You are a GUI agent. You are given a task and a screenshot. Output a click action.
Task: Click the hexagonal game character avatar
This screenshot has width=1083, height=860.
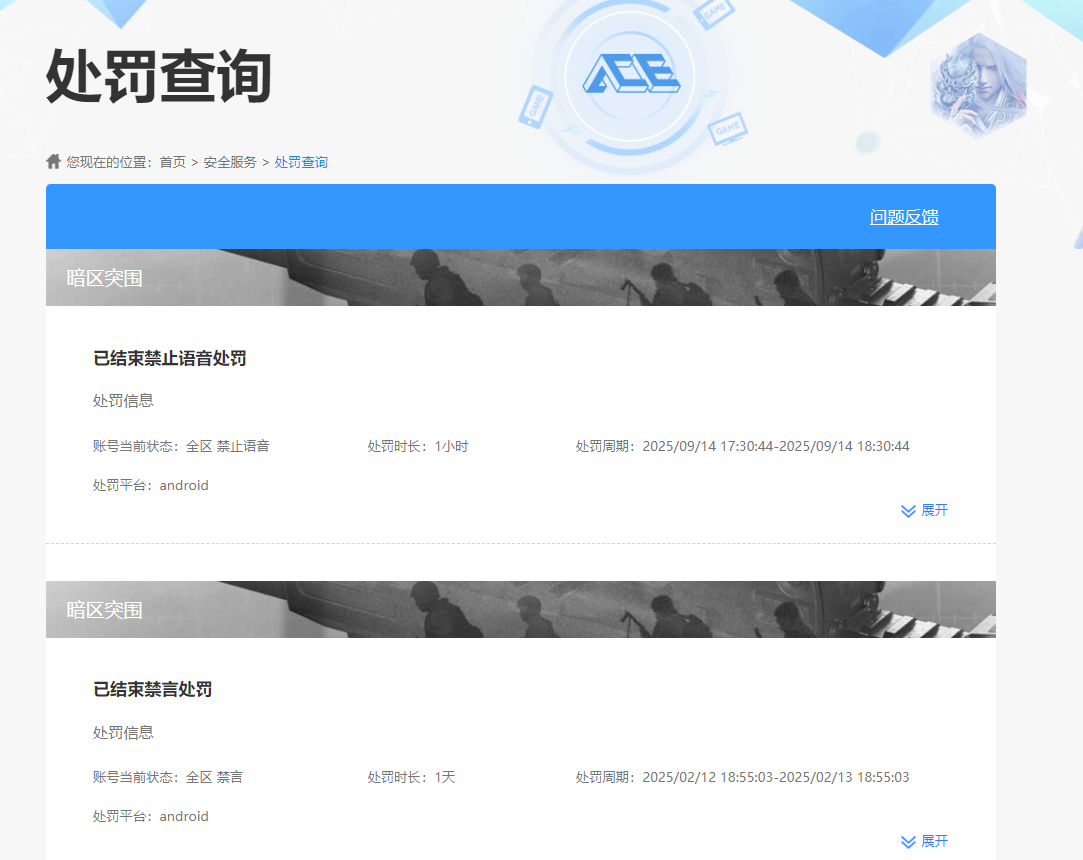tap(978, 85)
